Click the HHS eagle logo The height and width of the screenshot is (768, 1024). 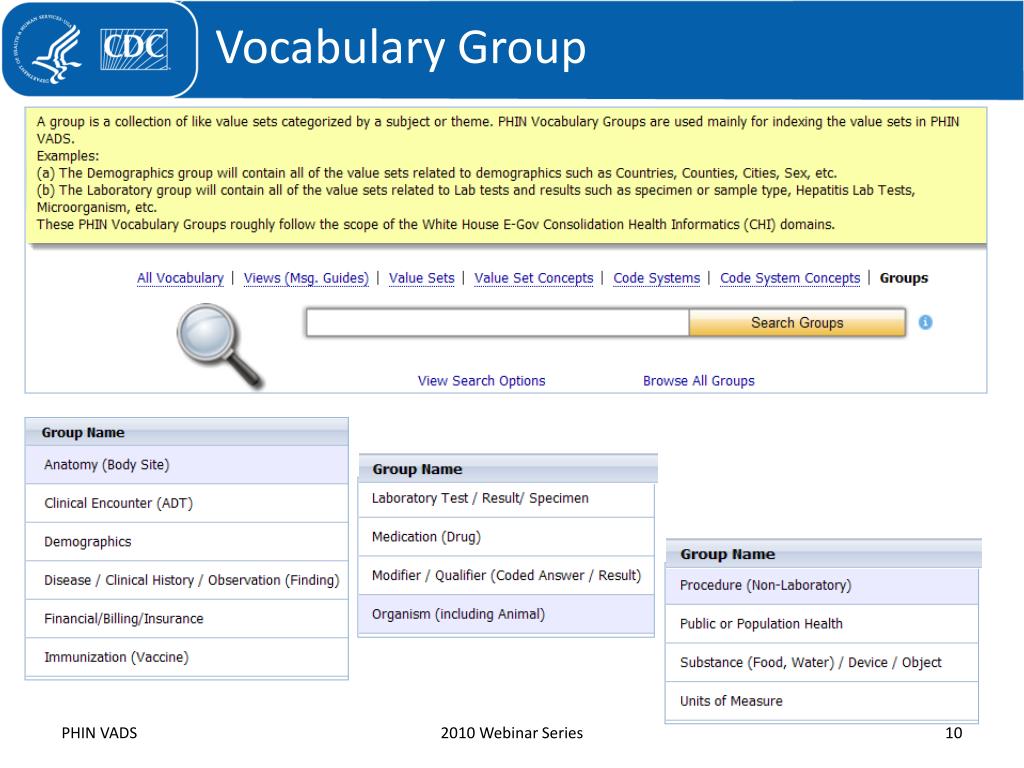(x=46, y=49)
